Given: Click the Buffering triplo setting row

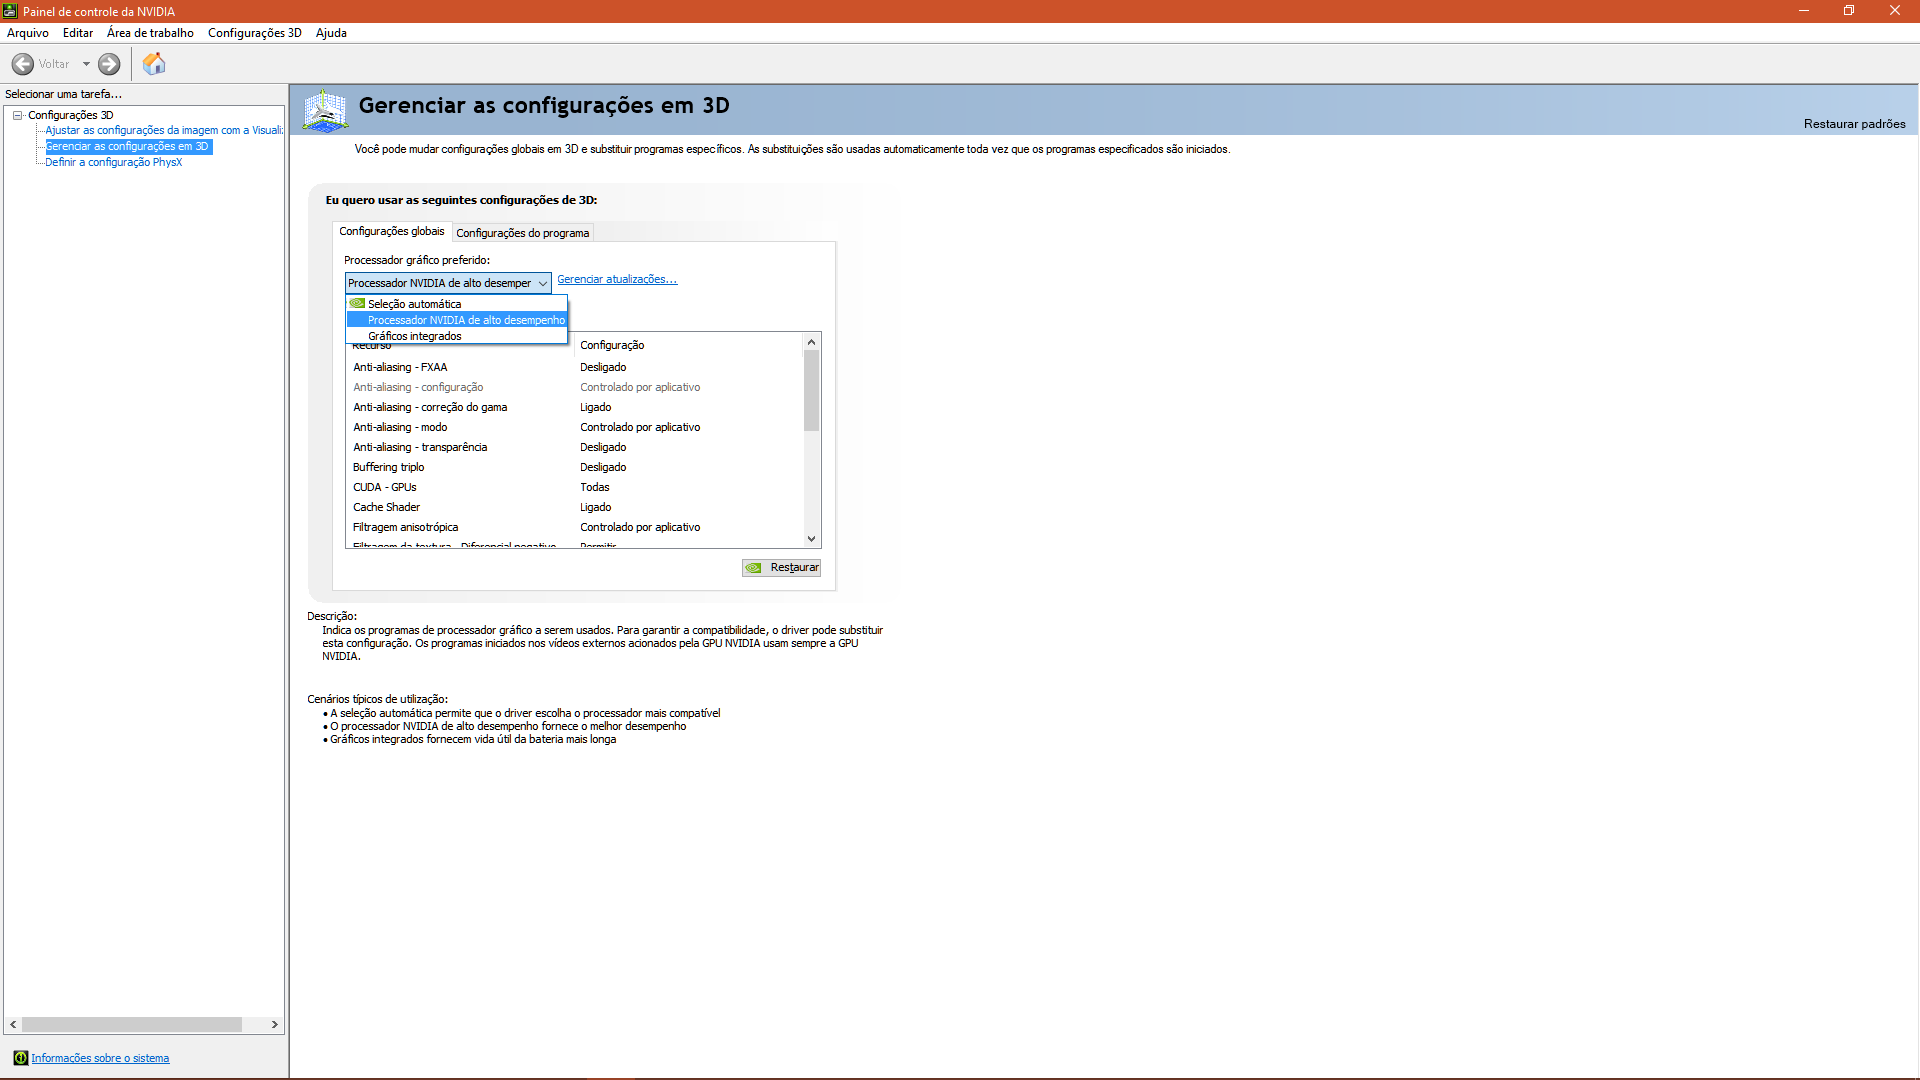Looking at the screenshot, I should click(x=388, y=467).
